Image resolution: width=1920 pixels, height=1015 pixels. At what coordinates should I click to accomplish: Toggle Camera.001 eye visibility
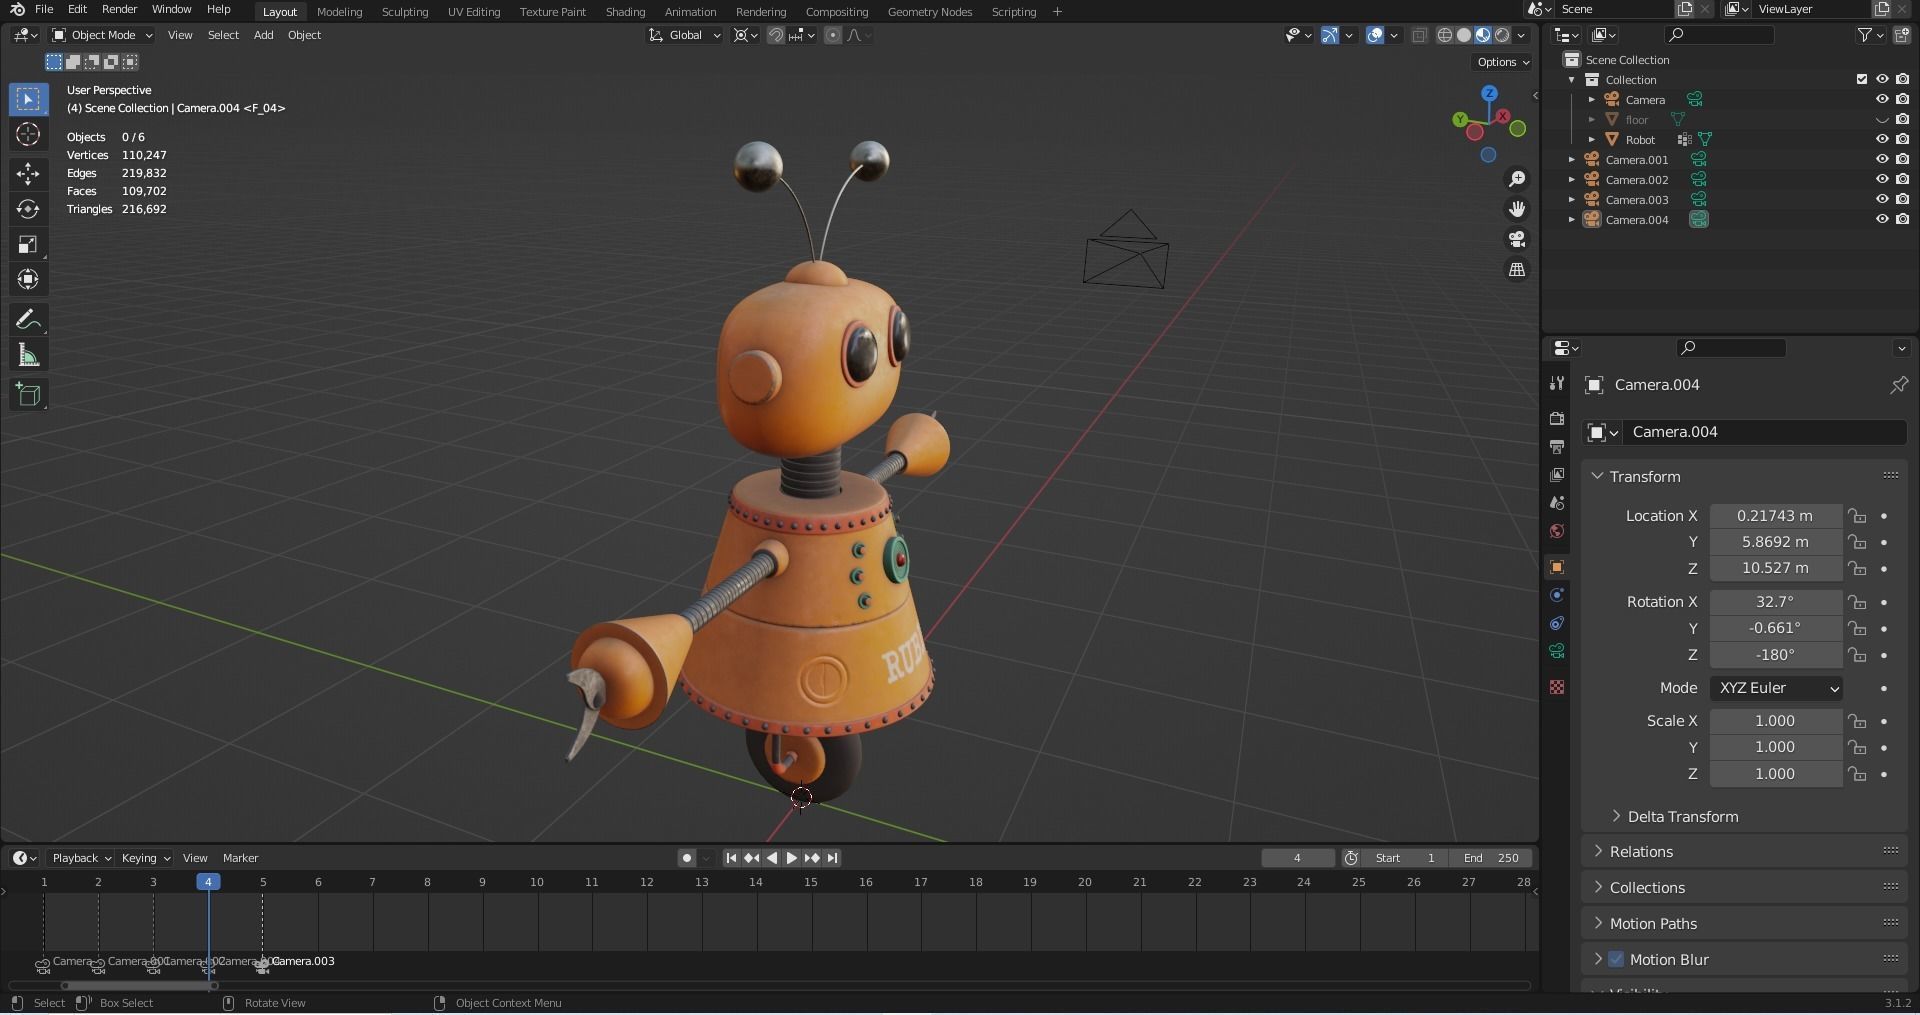click(x=1881, y=159)
